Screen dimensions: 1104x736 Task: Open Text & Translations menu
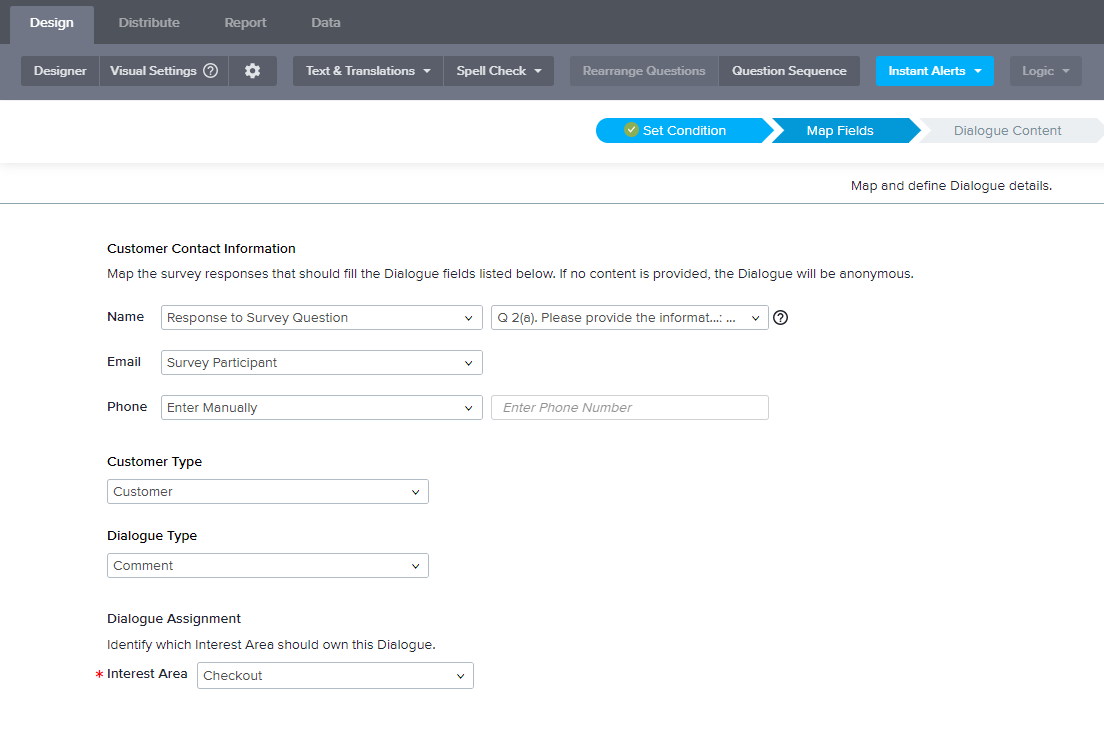(x=368, y=71)
